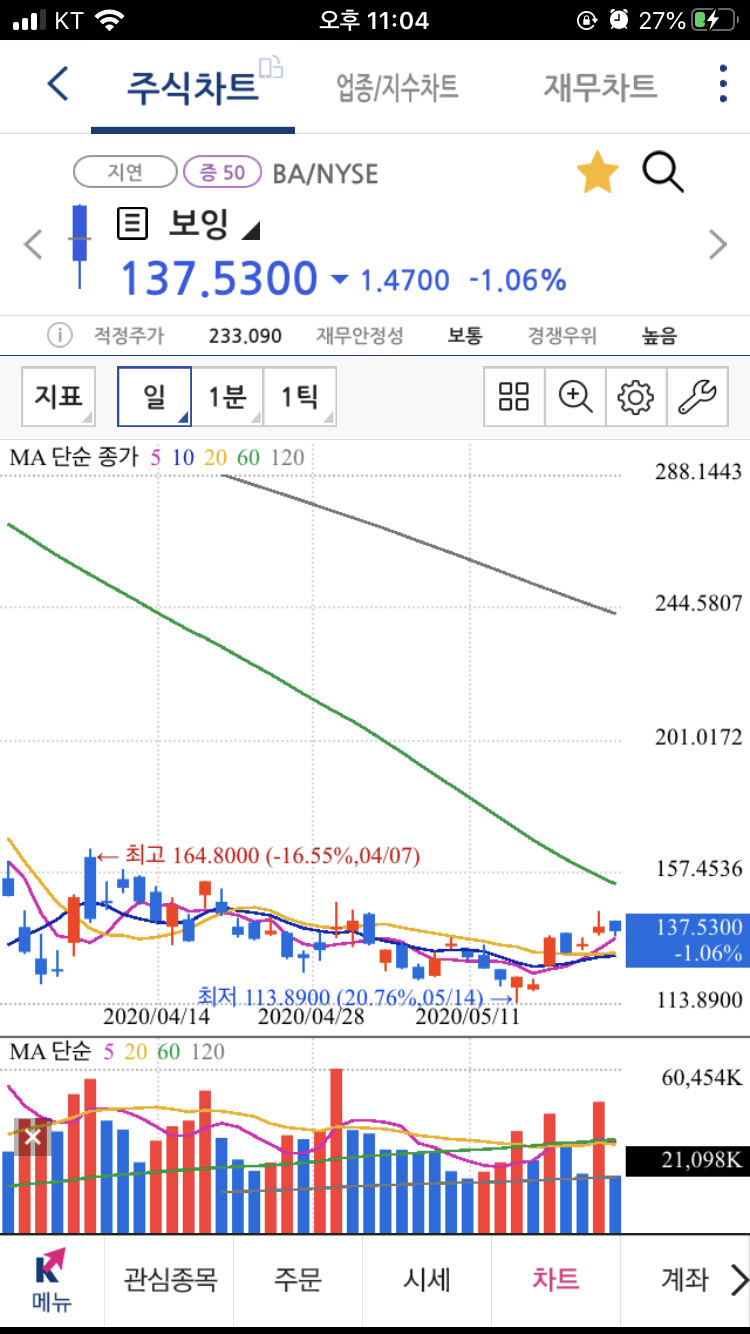Tap the 60,454K volume axis label
Image resolution: width=750 pixels, height=1334 pixels.
(701, 1078)
